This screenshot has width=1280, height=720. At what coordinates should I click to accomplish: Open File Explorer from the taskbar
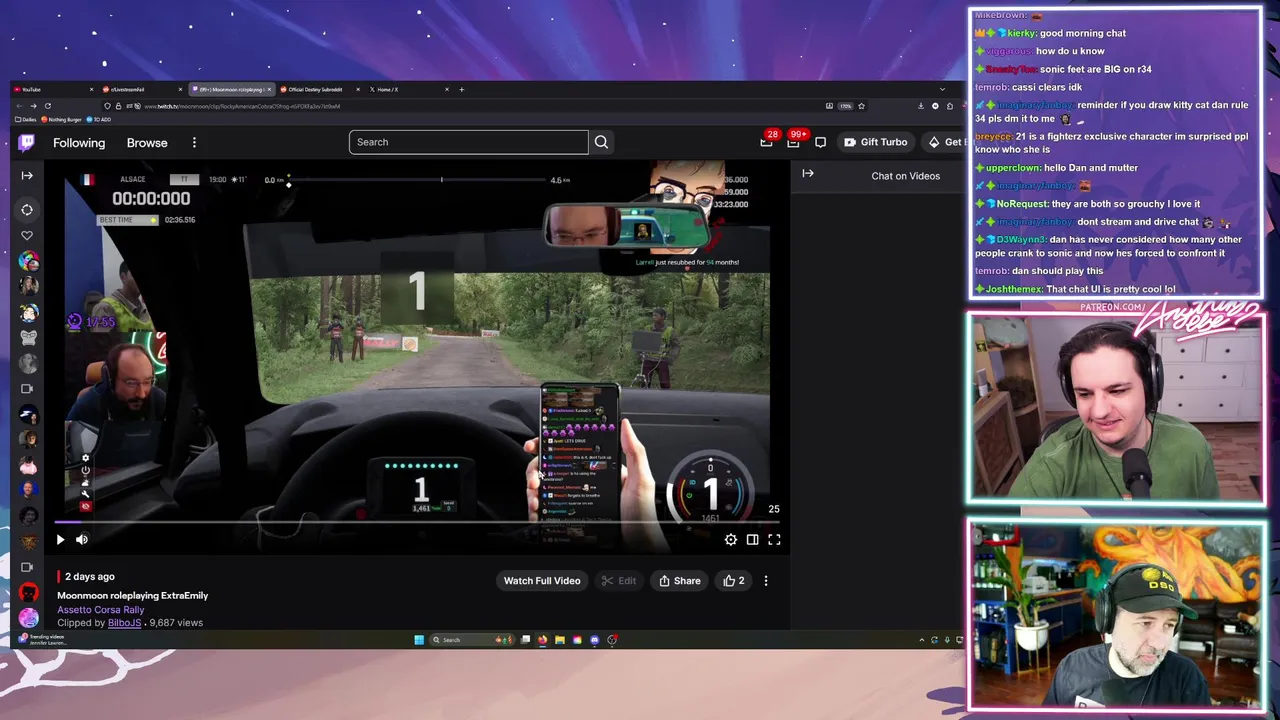click(x=560, y=640)
